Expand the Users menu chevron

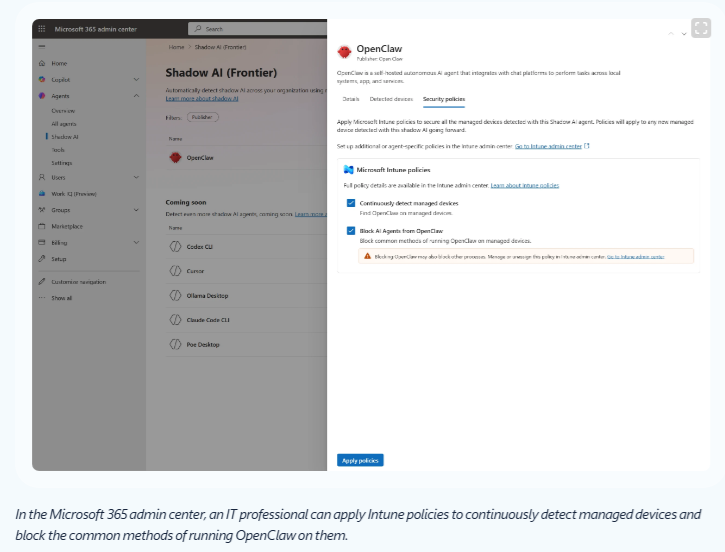tap(136, 177)
